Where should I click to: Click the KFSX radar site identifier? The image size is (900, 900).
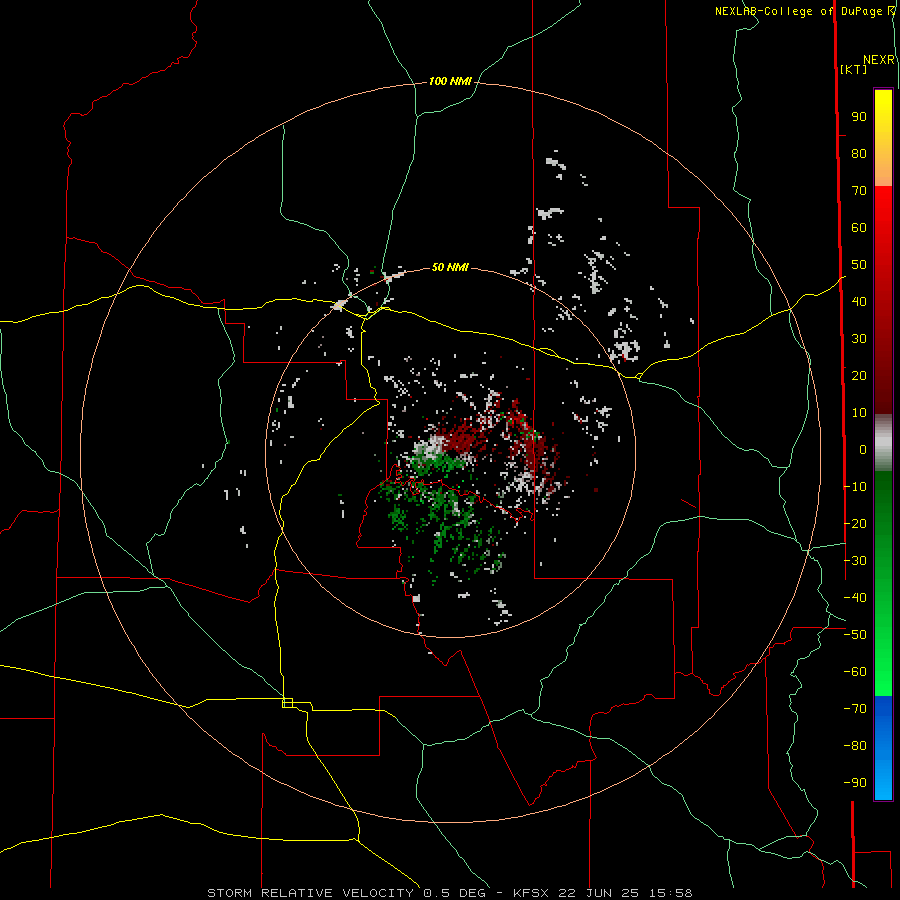(533, 893)
